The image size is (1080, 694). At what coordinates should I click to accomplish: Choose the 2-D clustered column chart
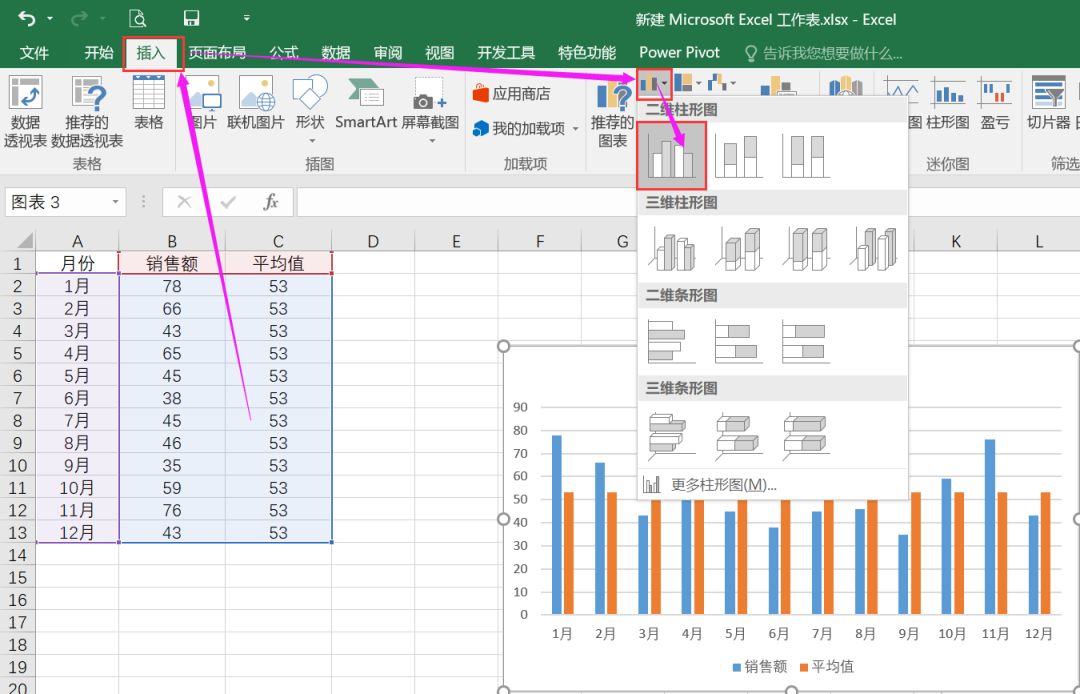[672, 156]
